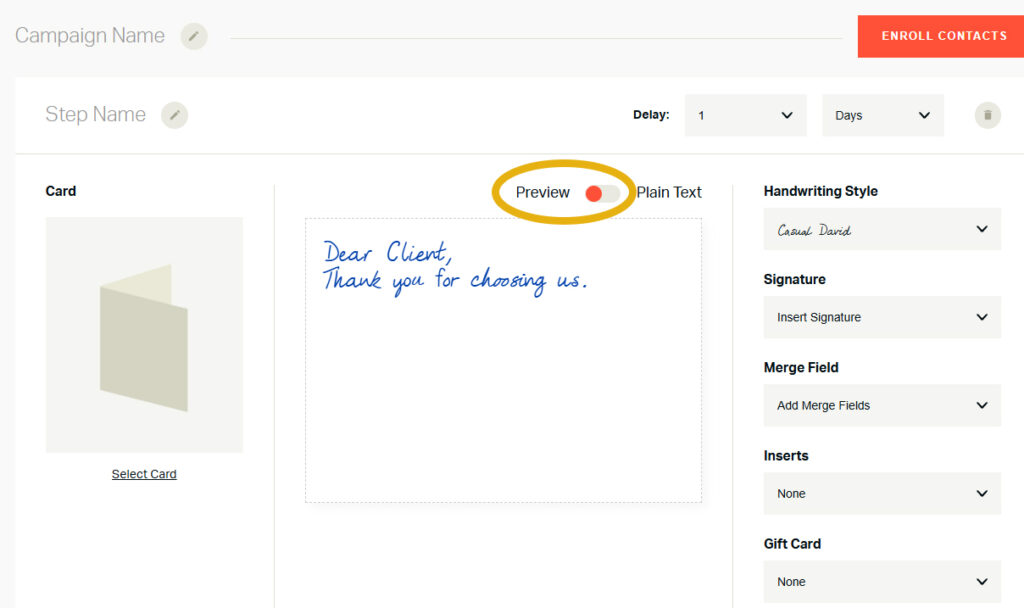Screen dimensions: 1024x608
Task: Expand the Days unit dropdown
Action: (882, 115)
